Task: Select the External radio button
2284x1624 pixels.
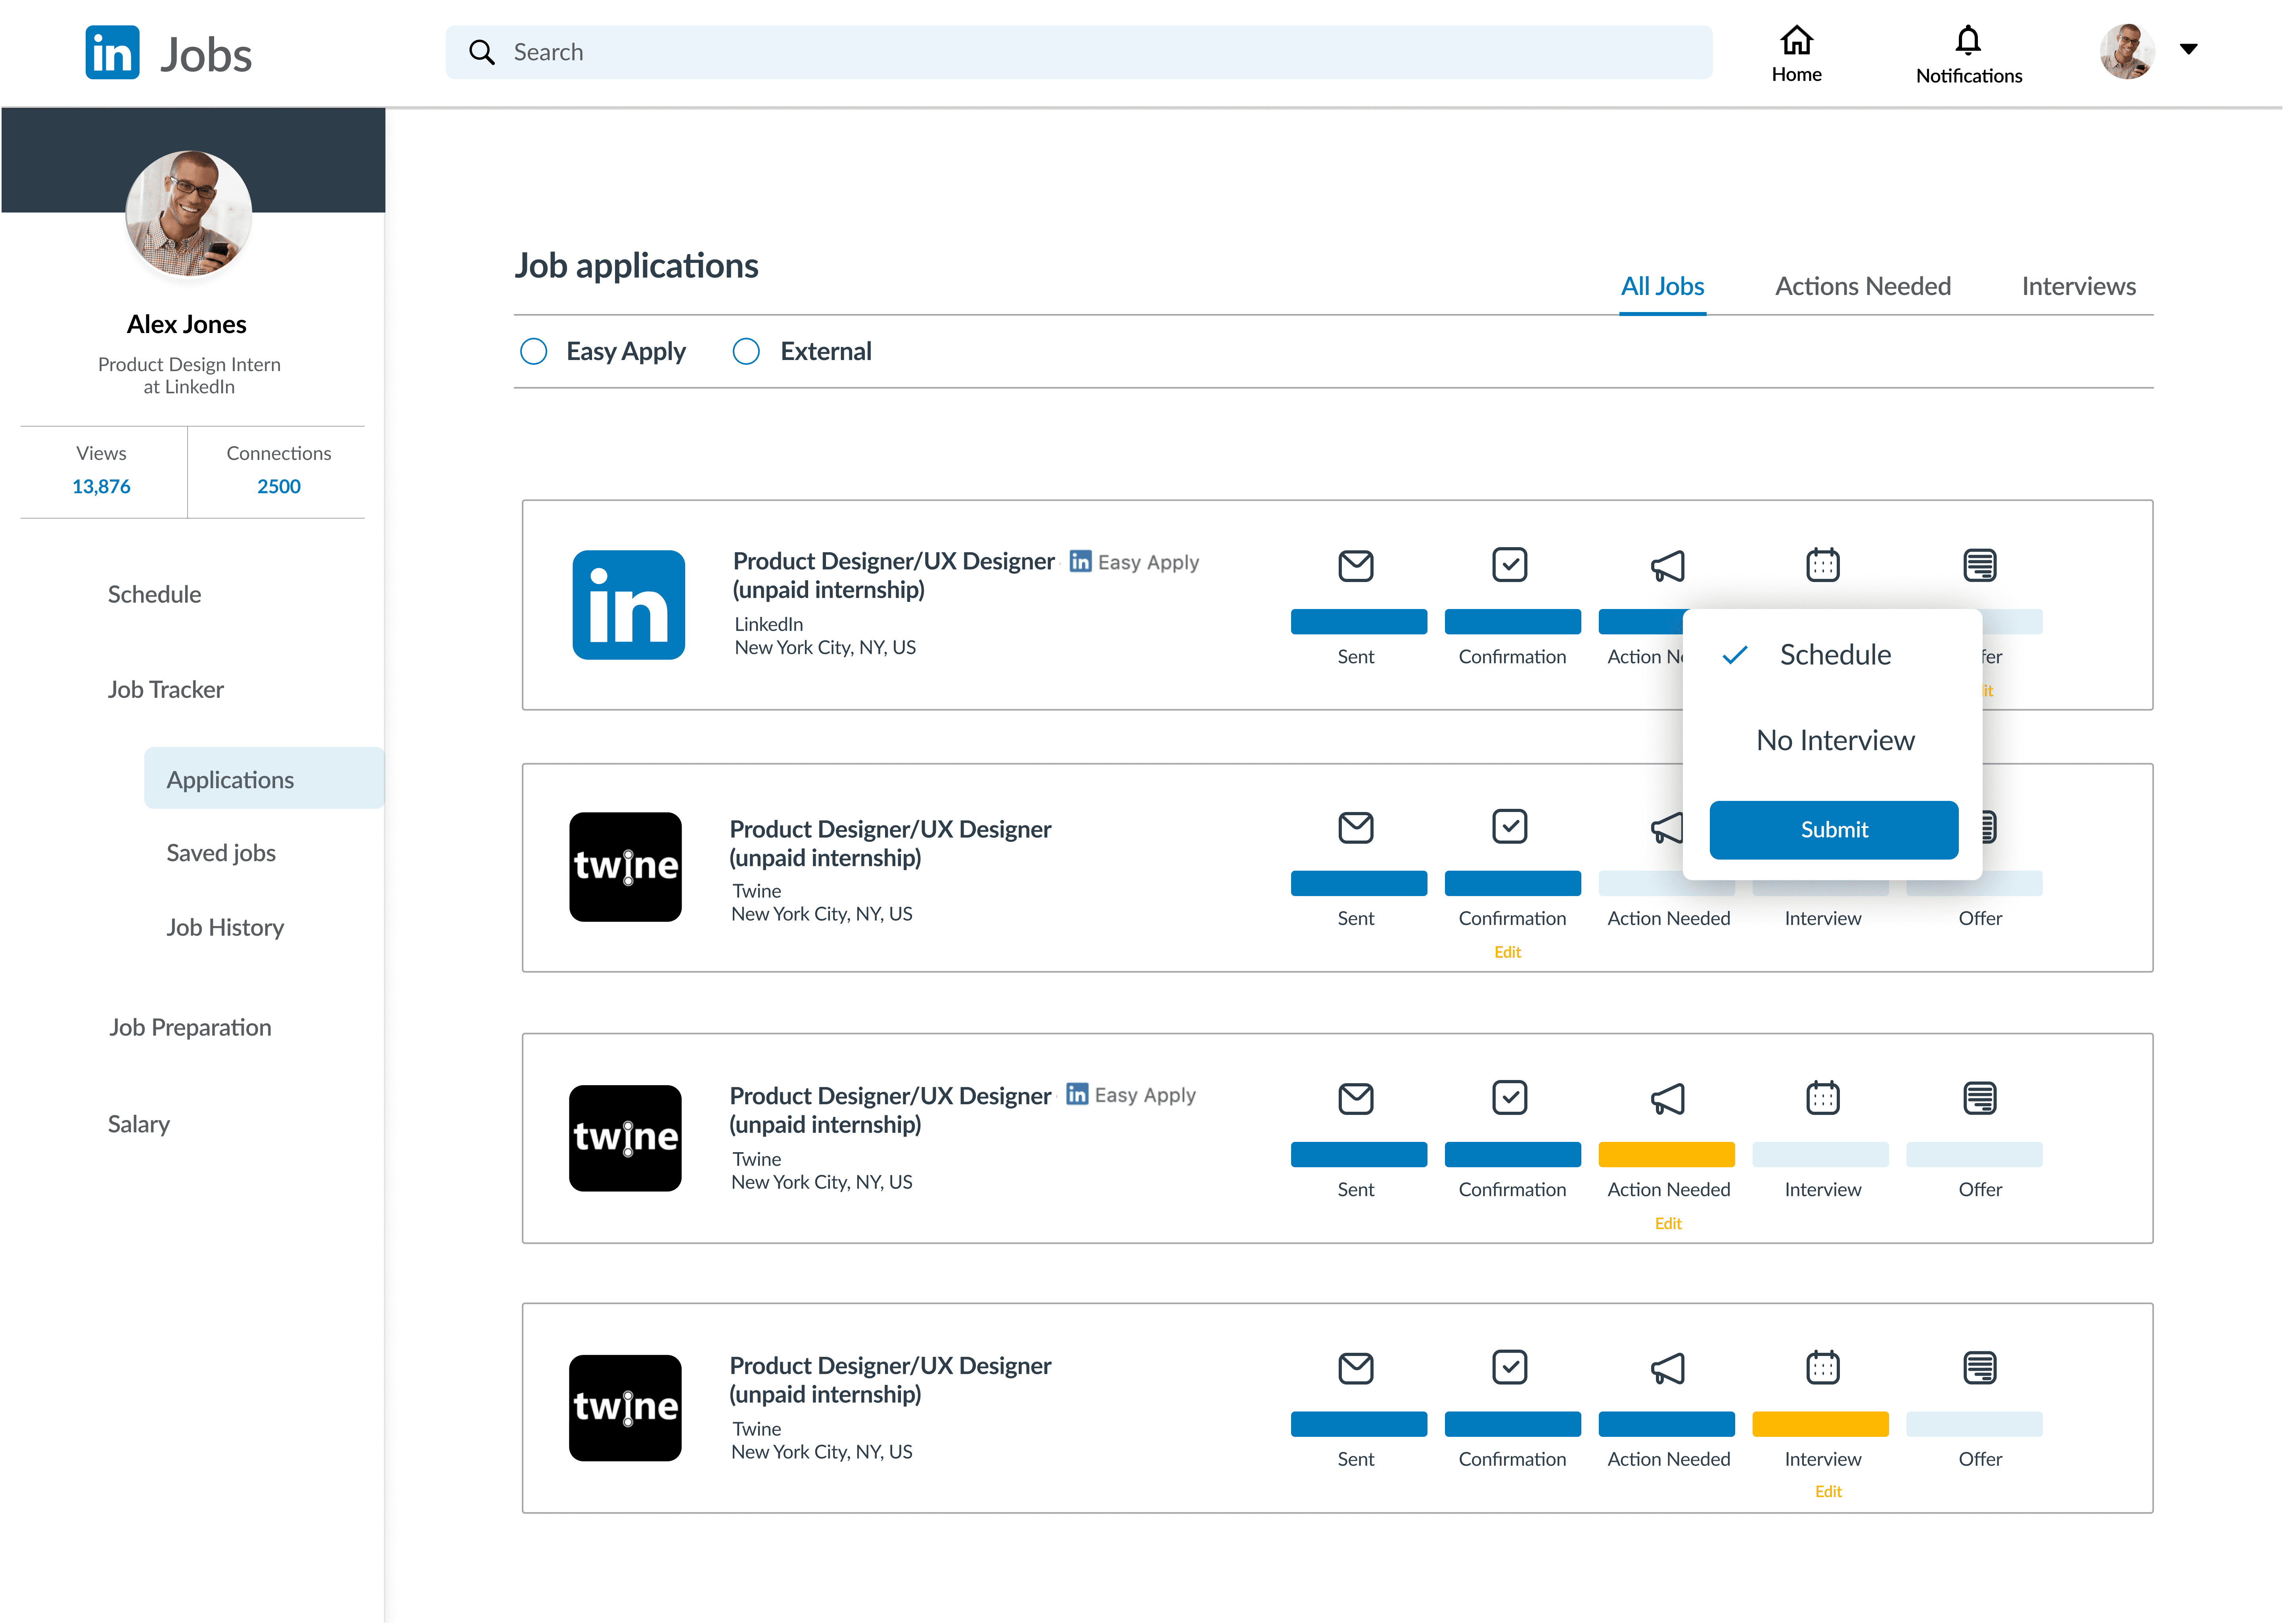Action: [746, 351]
